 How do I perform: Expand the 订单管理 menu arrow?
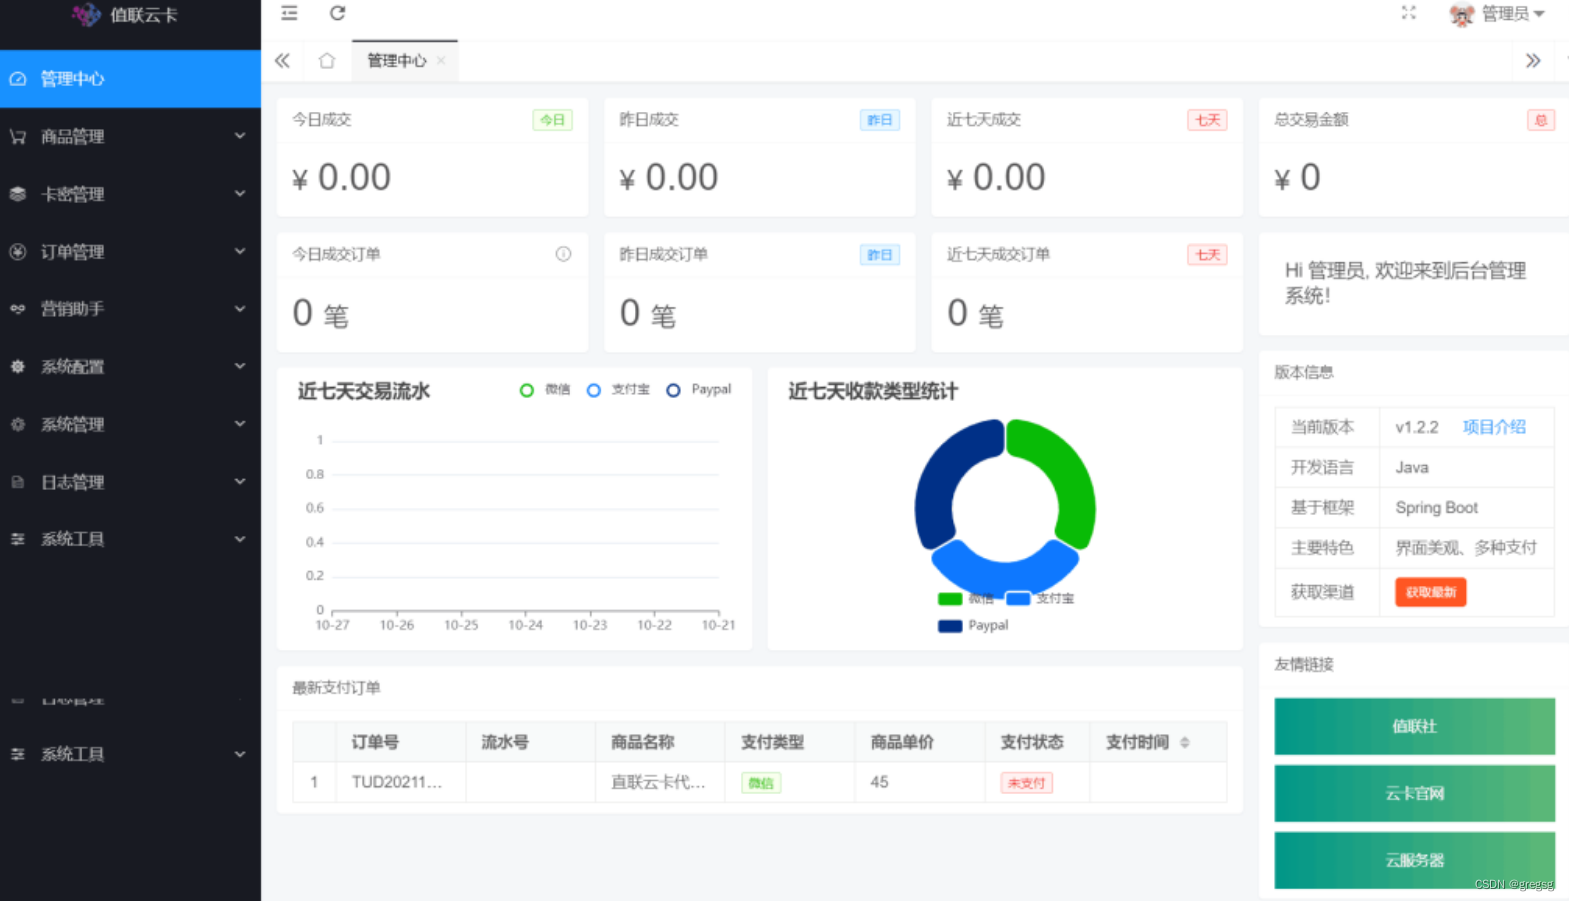[240, 251]
